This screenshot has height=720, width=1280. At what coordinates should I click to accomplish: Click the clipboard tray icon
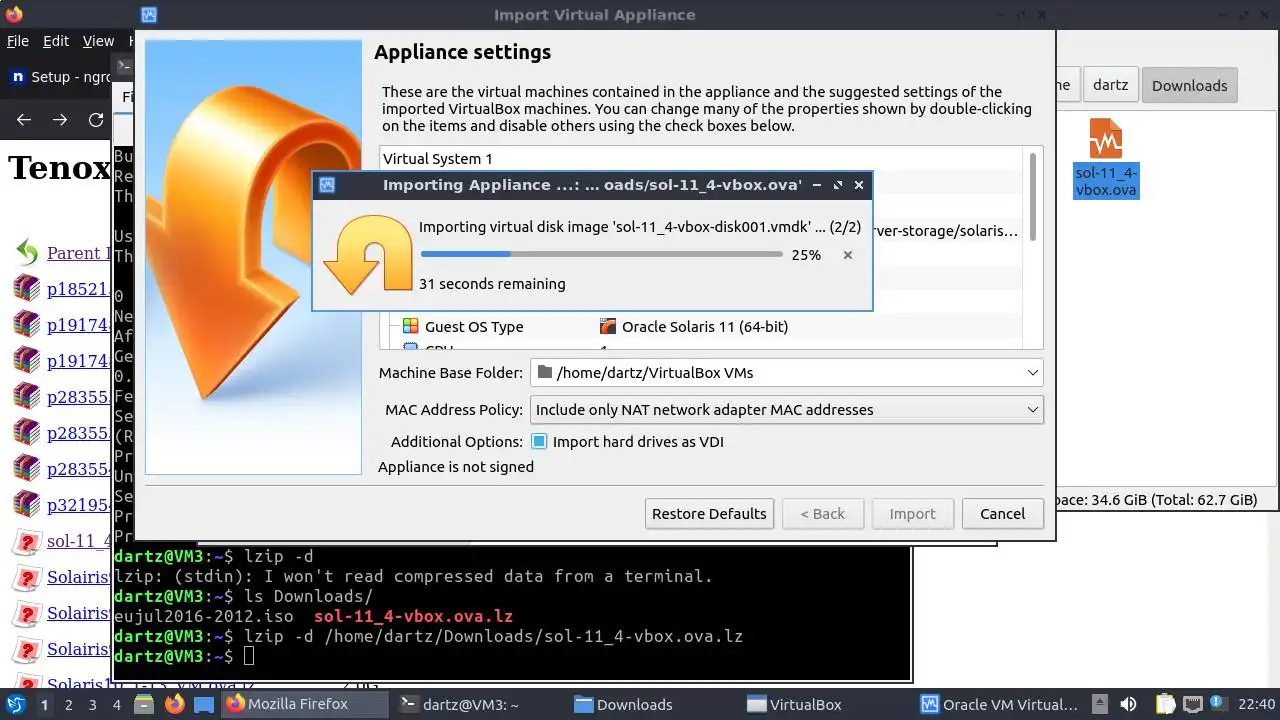1166,704
